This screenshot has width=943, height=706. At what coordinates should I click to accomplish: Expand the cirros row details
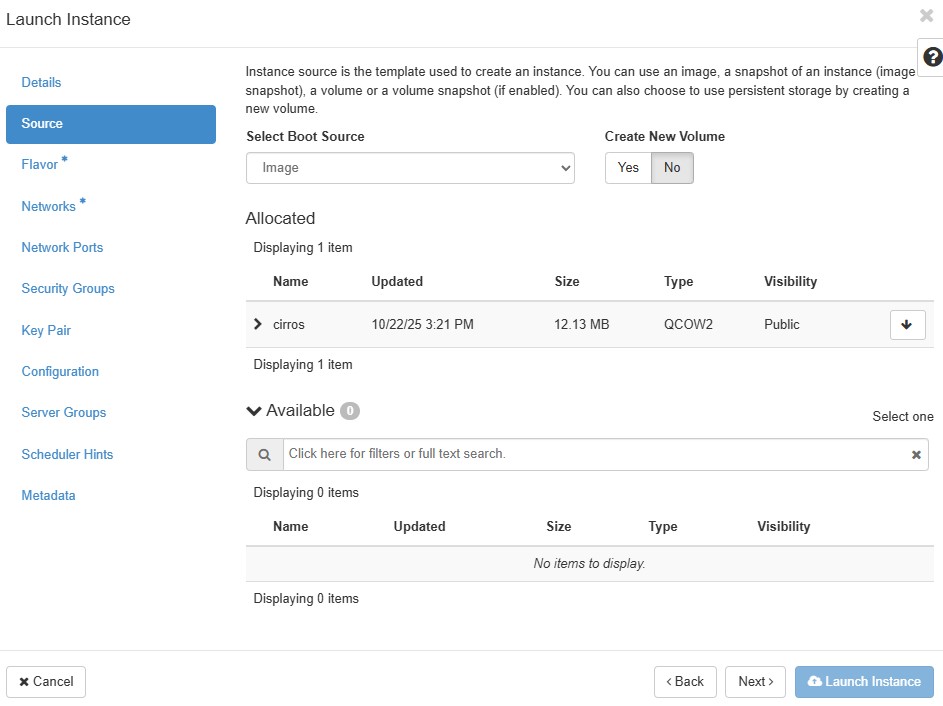tap(258, 324)
